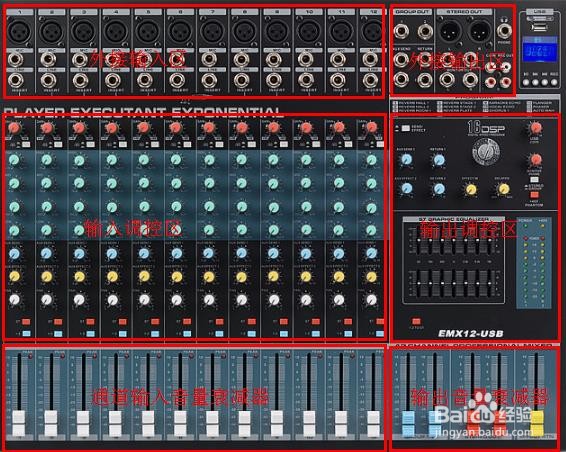
Task: Click the yellow Effect In knob
Action: pyautogui.click(x=470, y=189)
